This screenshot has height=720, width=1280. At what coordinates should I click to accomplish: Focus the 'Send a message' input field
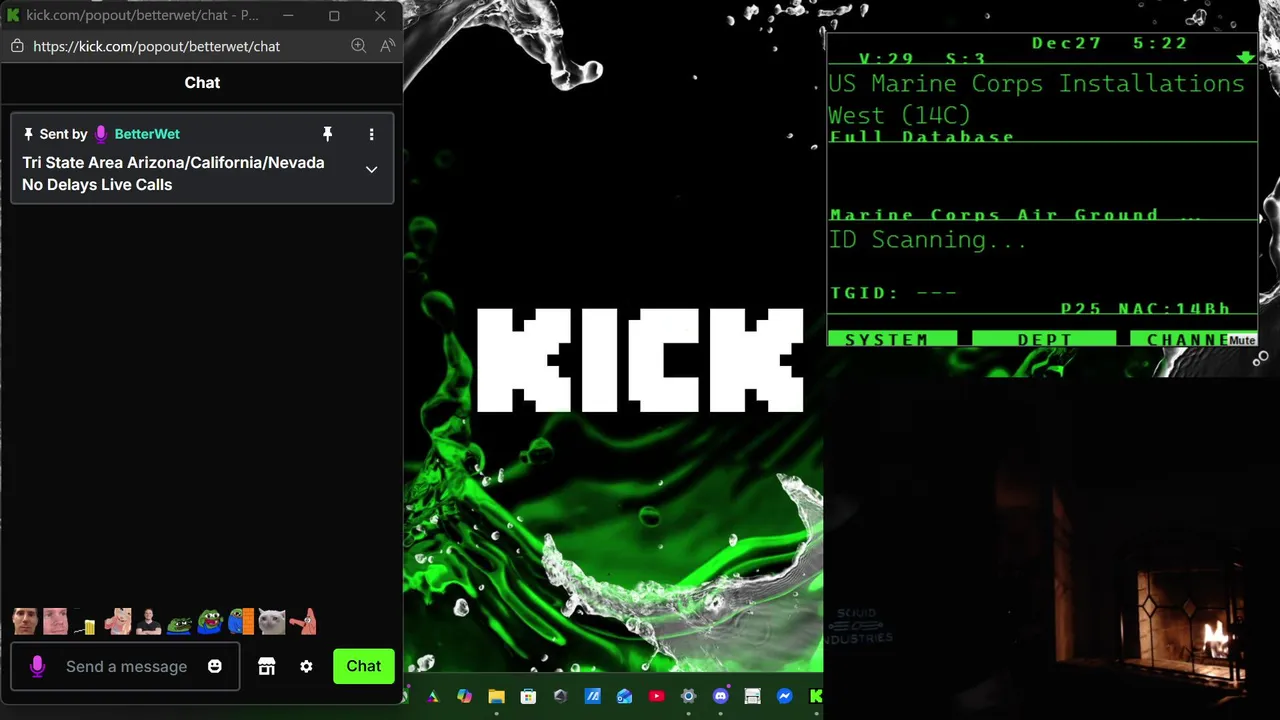[x=126, y=666]
